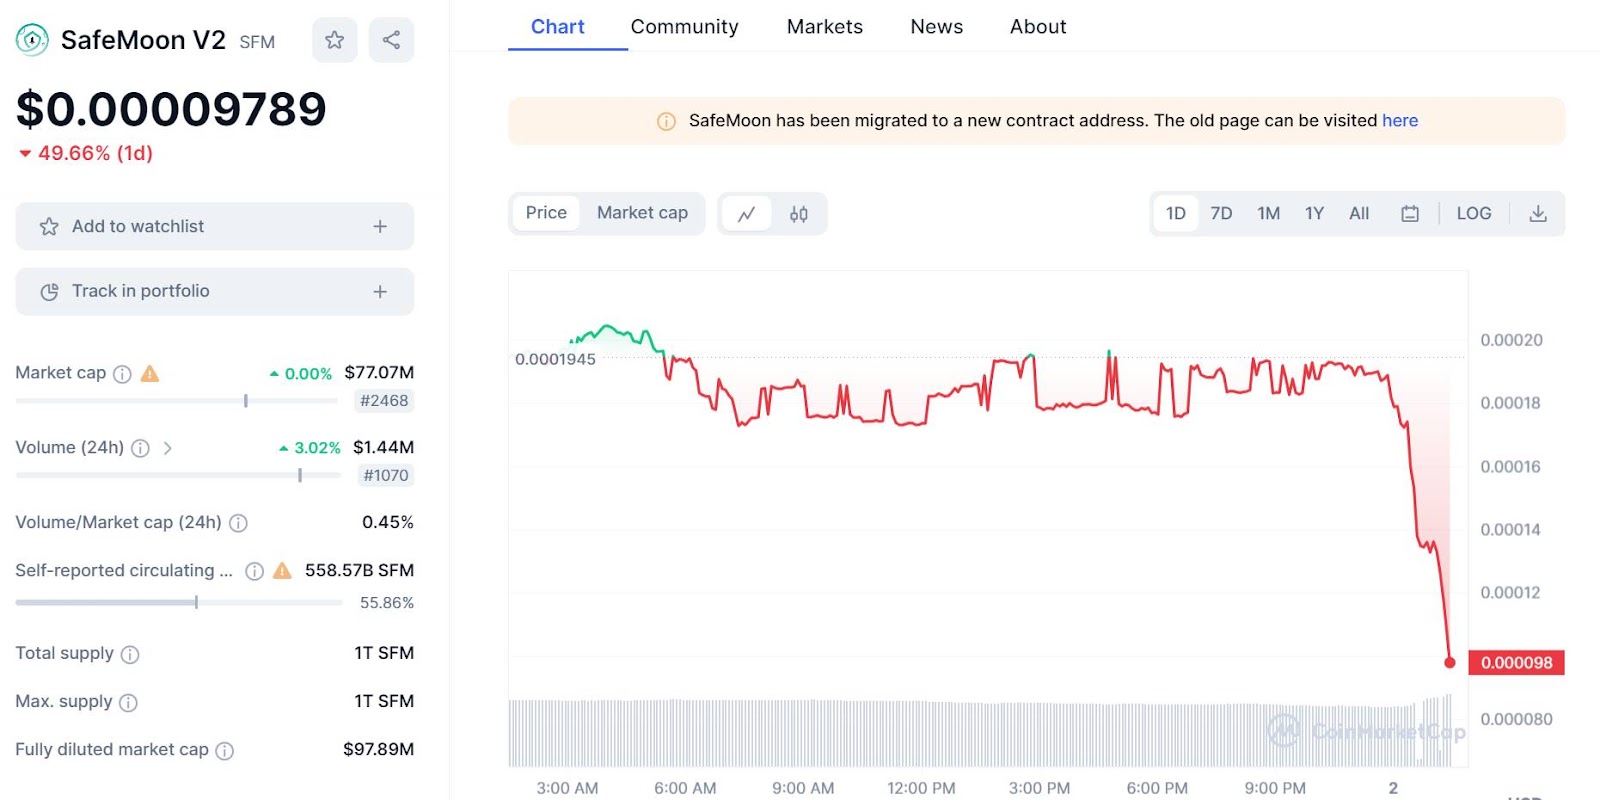Image resolution: width=1600 pixels, height=800 pixels.
Task: Click info icon next to Total supply
Action: tap(130, 655)
